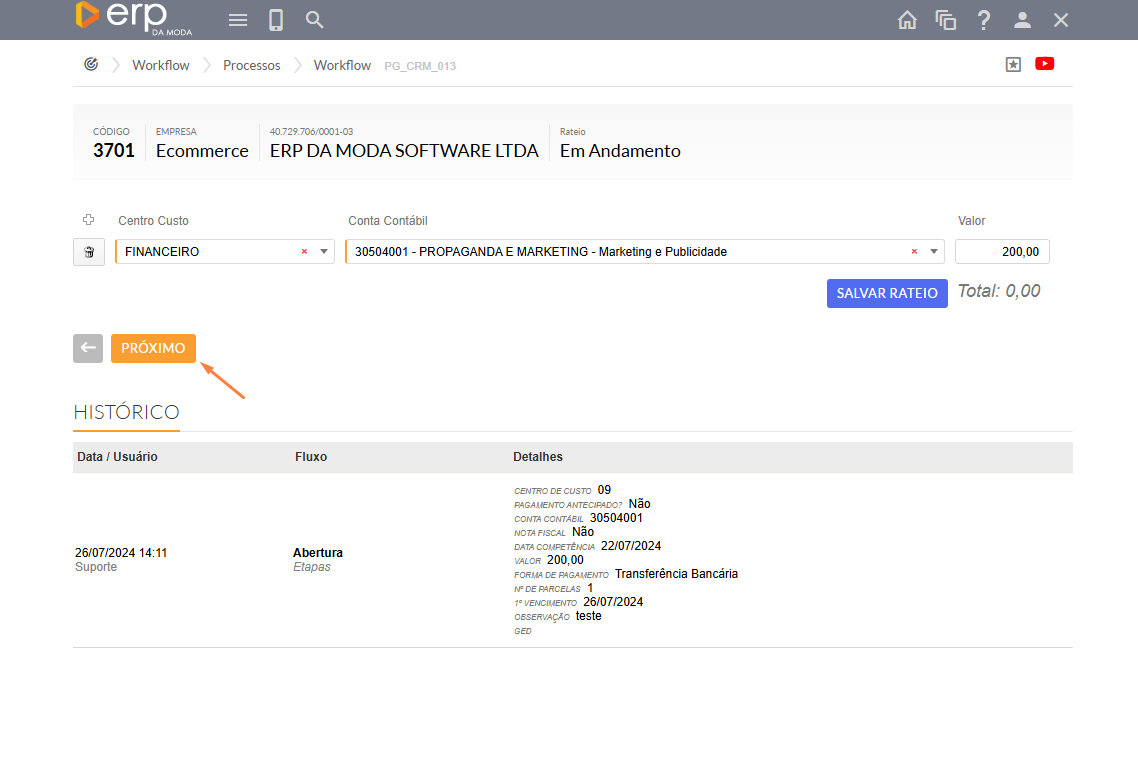
Task: Clear the Conta Contábil selection
Action: [914, 252]
